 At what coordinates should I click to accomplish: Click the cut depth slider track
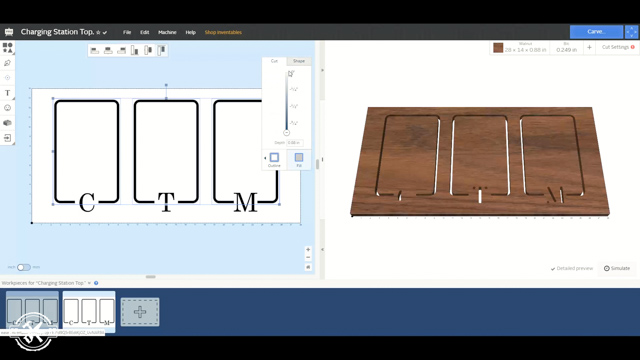point(287,101)
